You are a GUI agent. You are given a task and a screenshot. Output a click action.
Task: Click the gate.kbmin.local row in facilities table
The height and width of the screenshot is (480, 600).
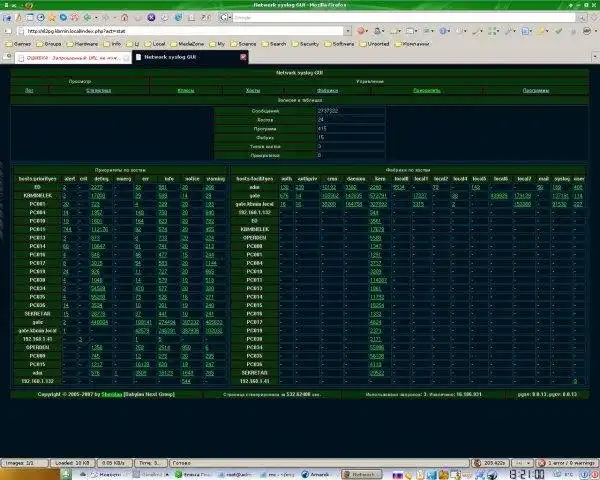coord(408,204)
